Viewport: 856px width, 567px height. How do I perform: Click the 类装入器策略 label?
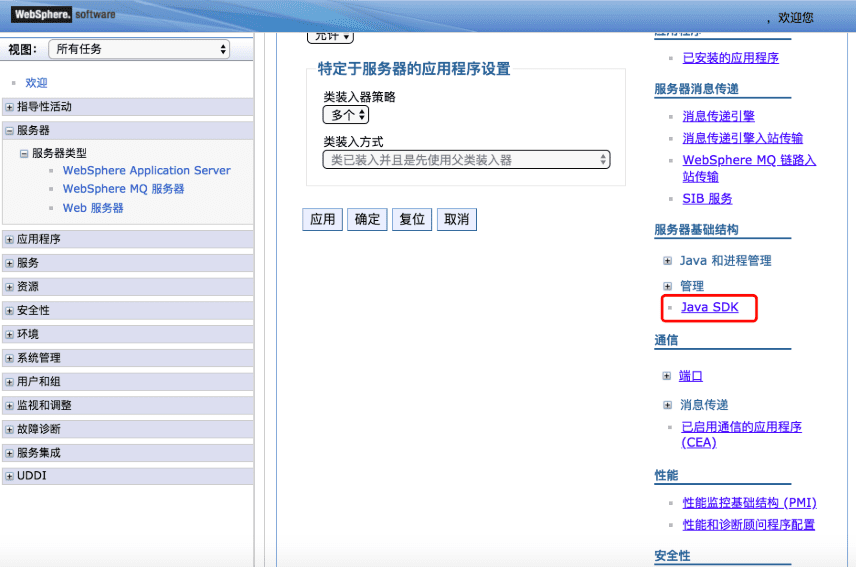click(359, 97)
